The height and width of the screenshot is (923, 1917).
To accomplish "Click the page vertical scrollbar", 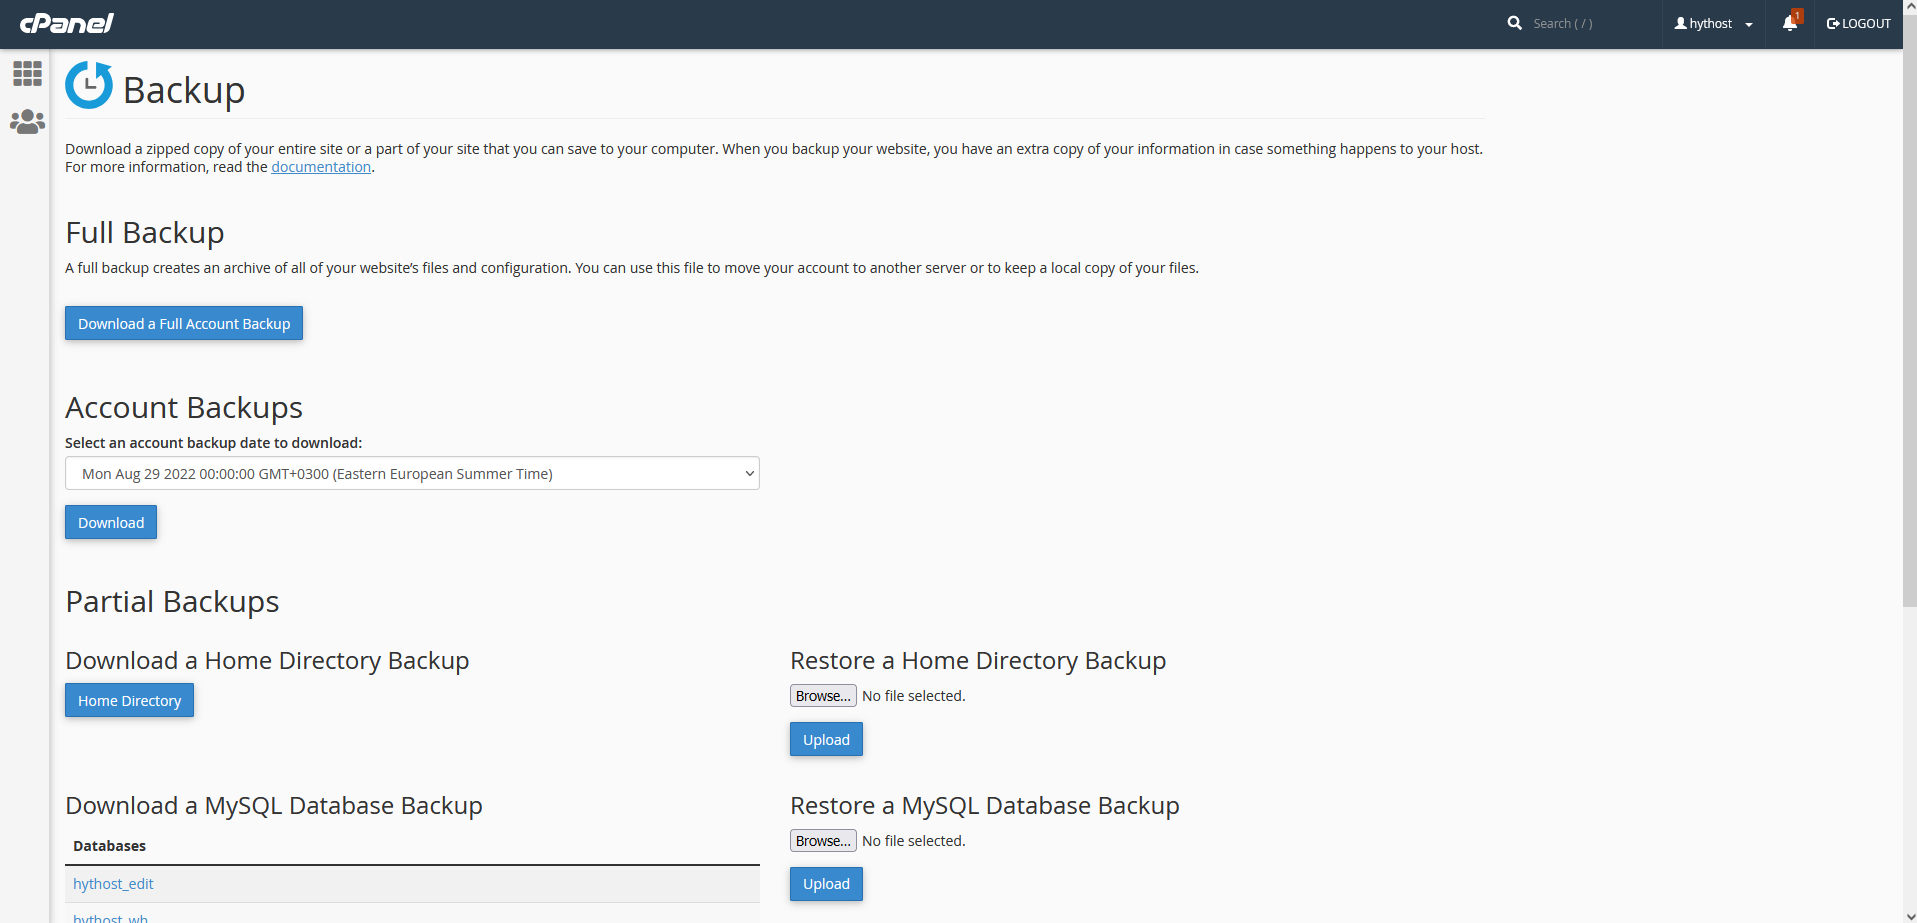I will click(1909, 300).
